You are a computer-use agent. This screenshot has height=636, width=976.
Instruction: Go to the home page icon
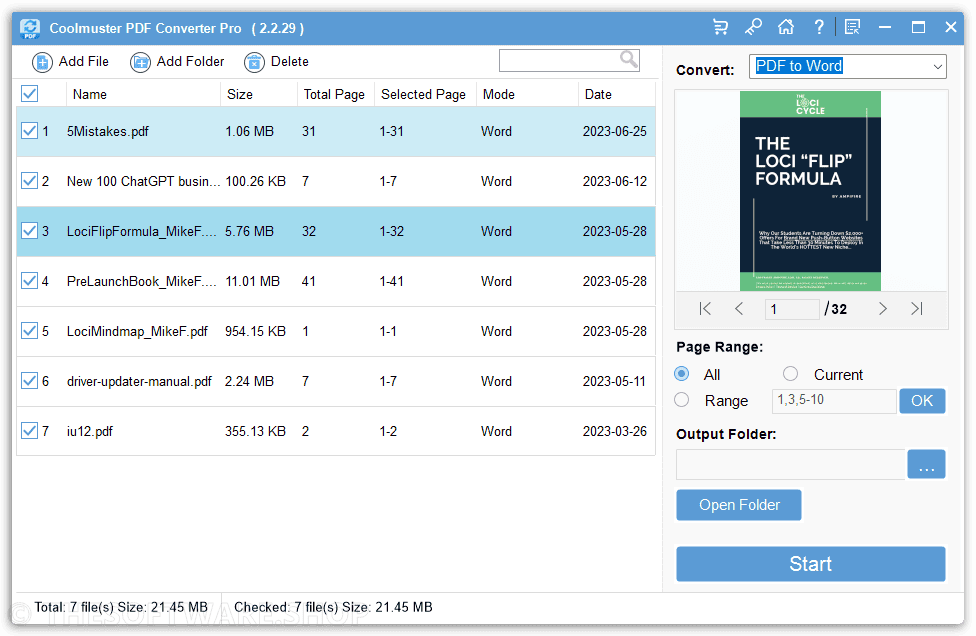[786, 27]
